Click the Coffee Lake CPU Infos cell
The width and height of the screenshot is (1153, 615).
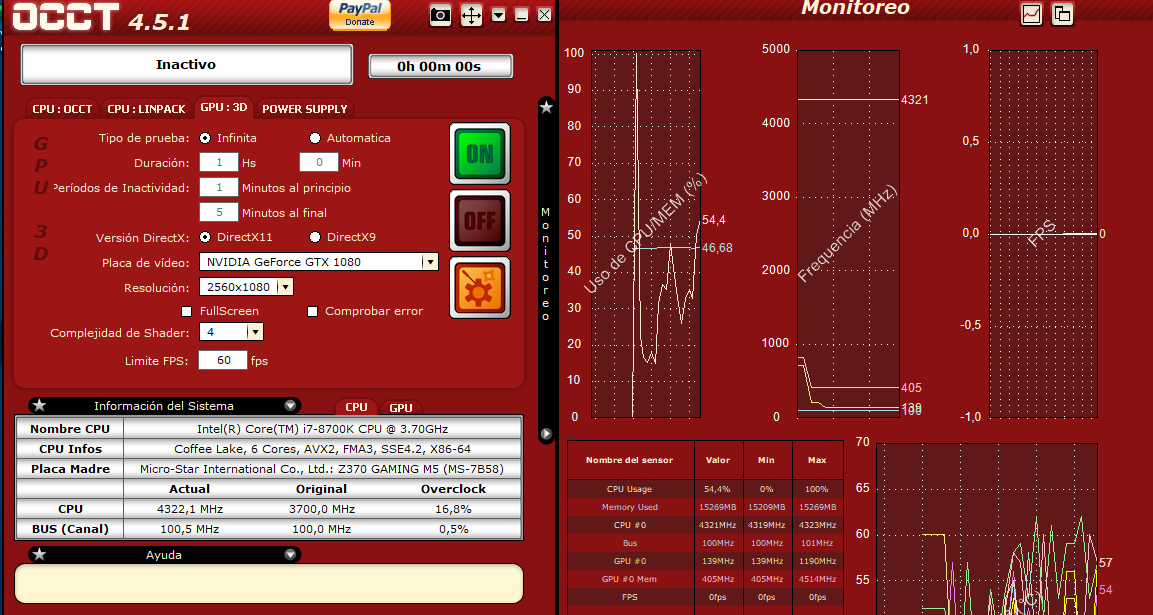click(x=322, y=449)
